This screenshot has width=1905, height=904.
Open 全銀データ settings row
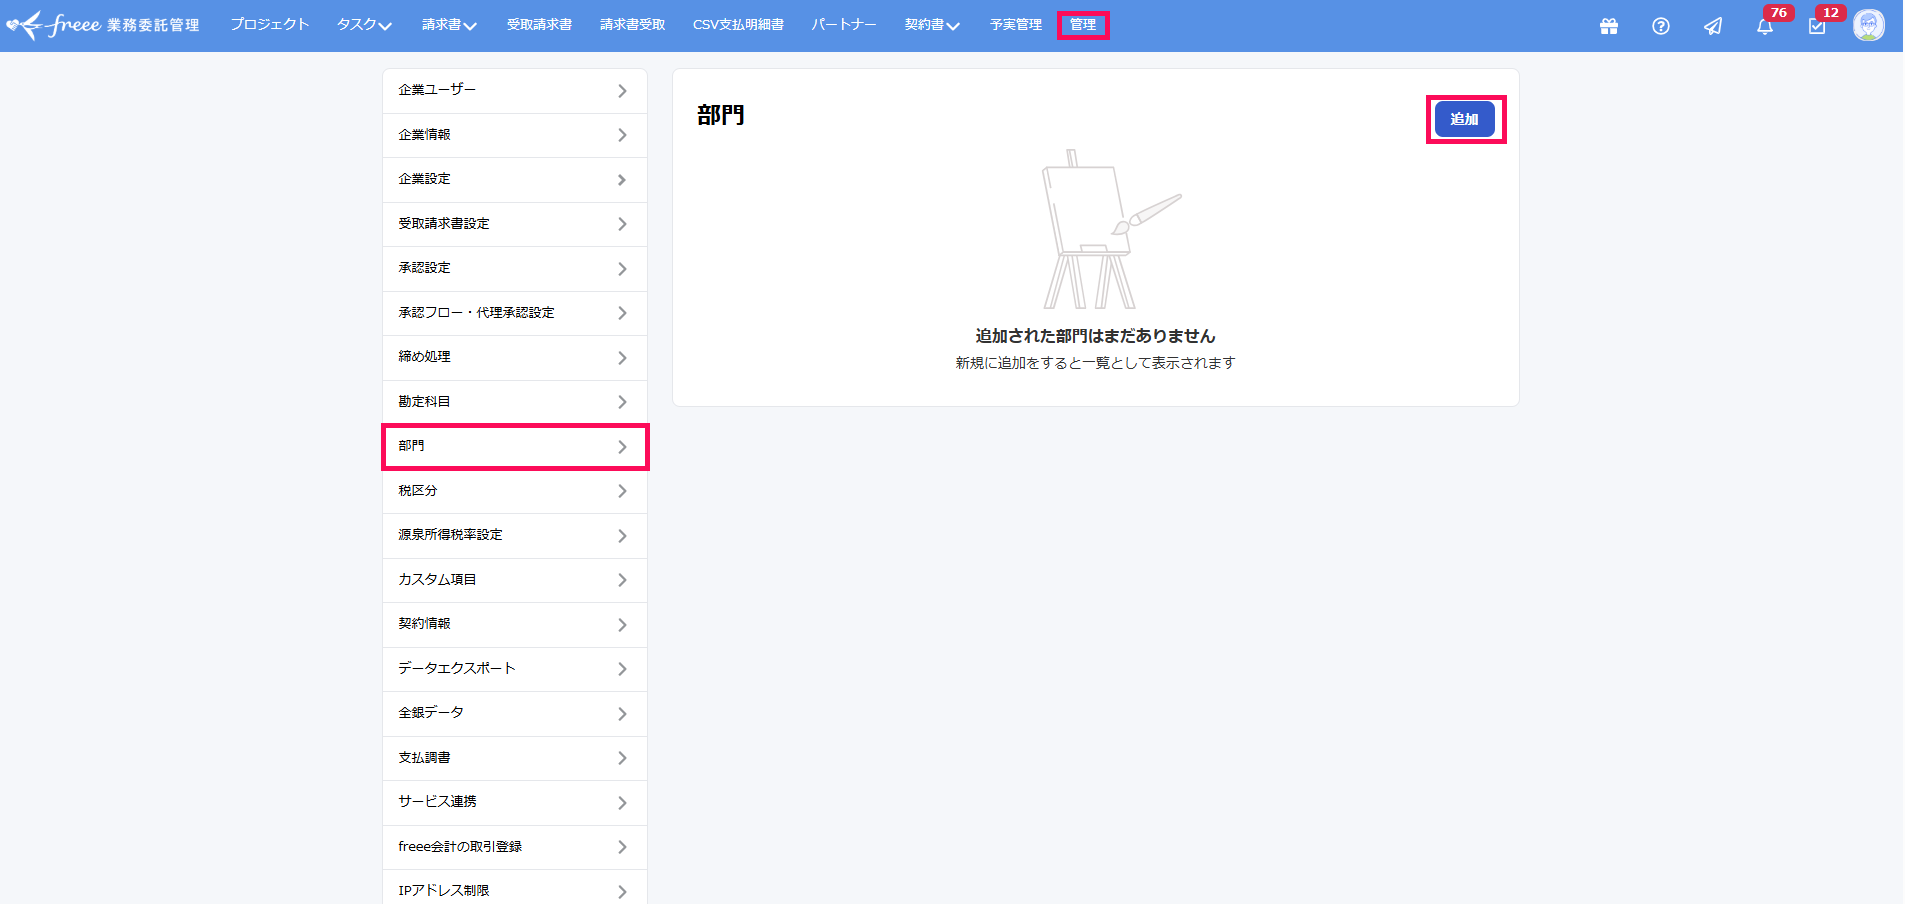(515, 714)
